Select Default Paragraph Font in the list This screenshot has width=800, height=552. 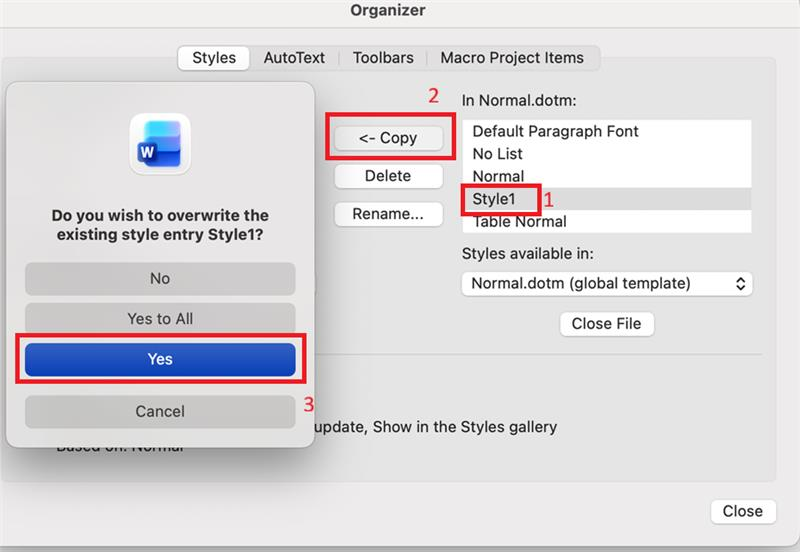[x=607, y=131]
